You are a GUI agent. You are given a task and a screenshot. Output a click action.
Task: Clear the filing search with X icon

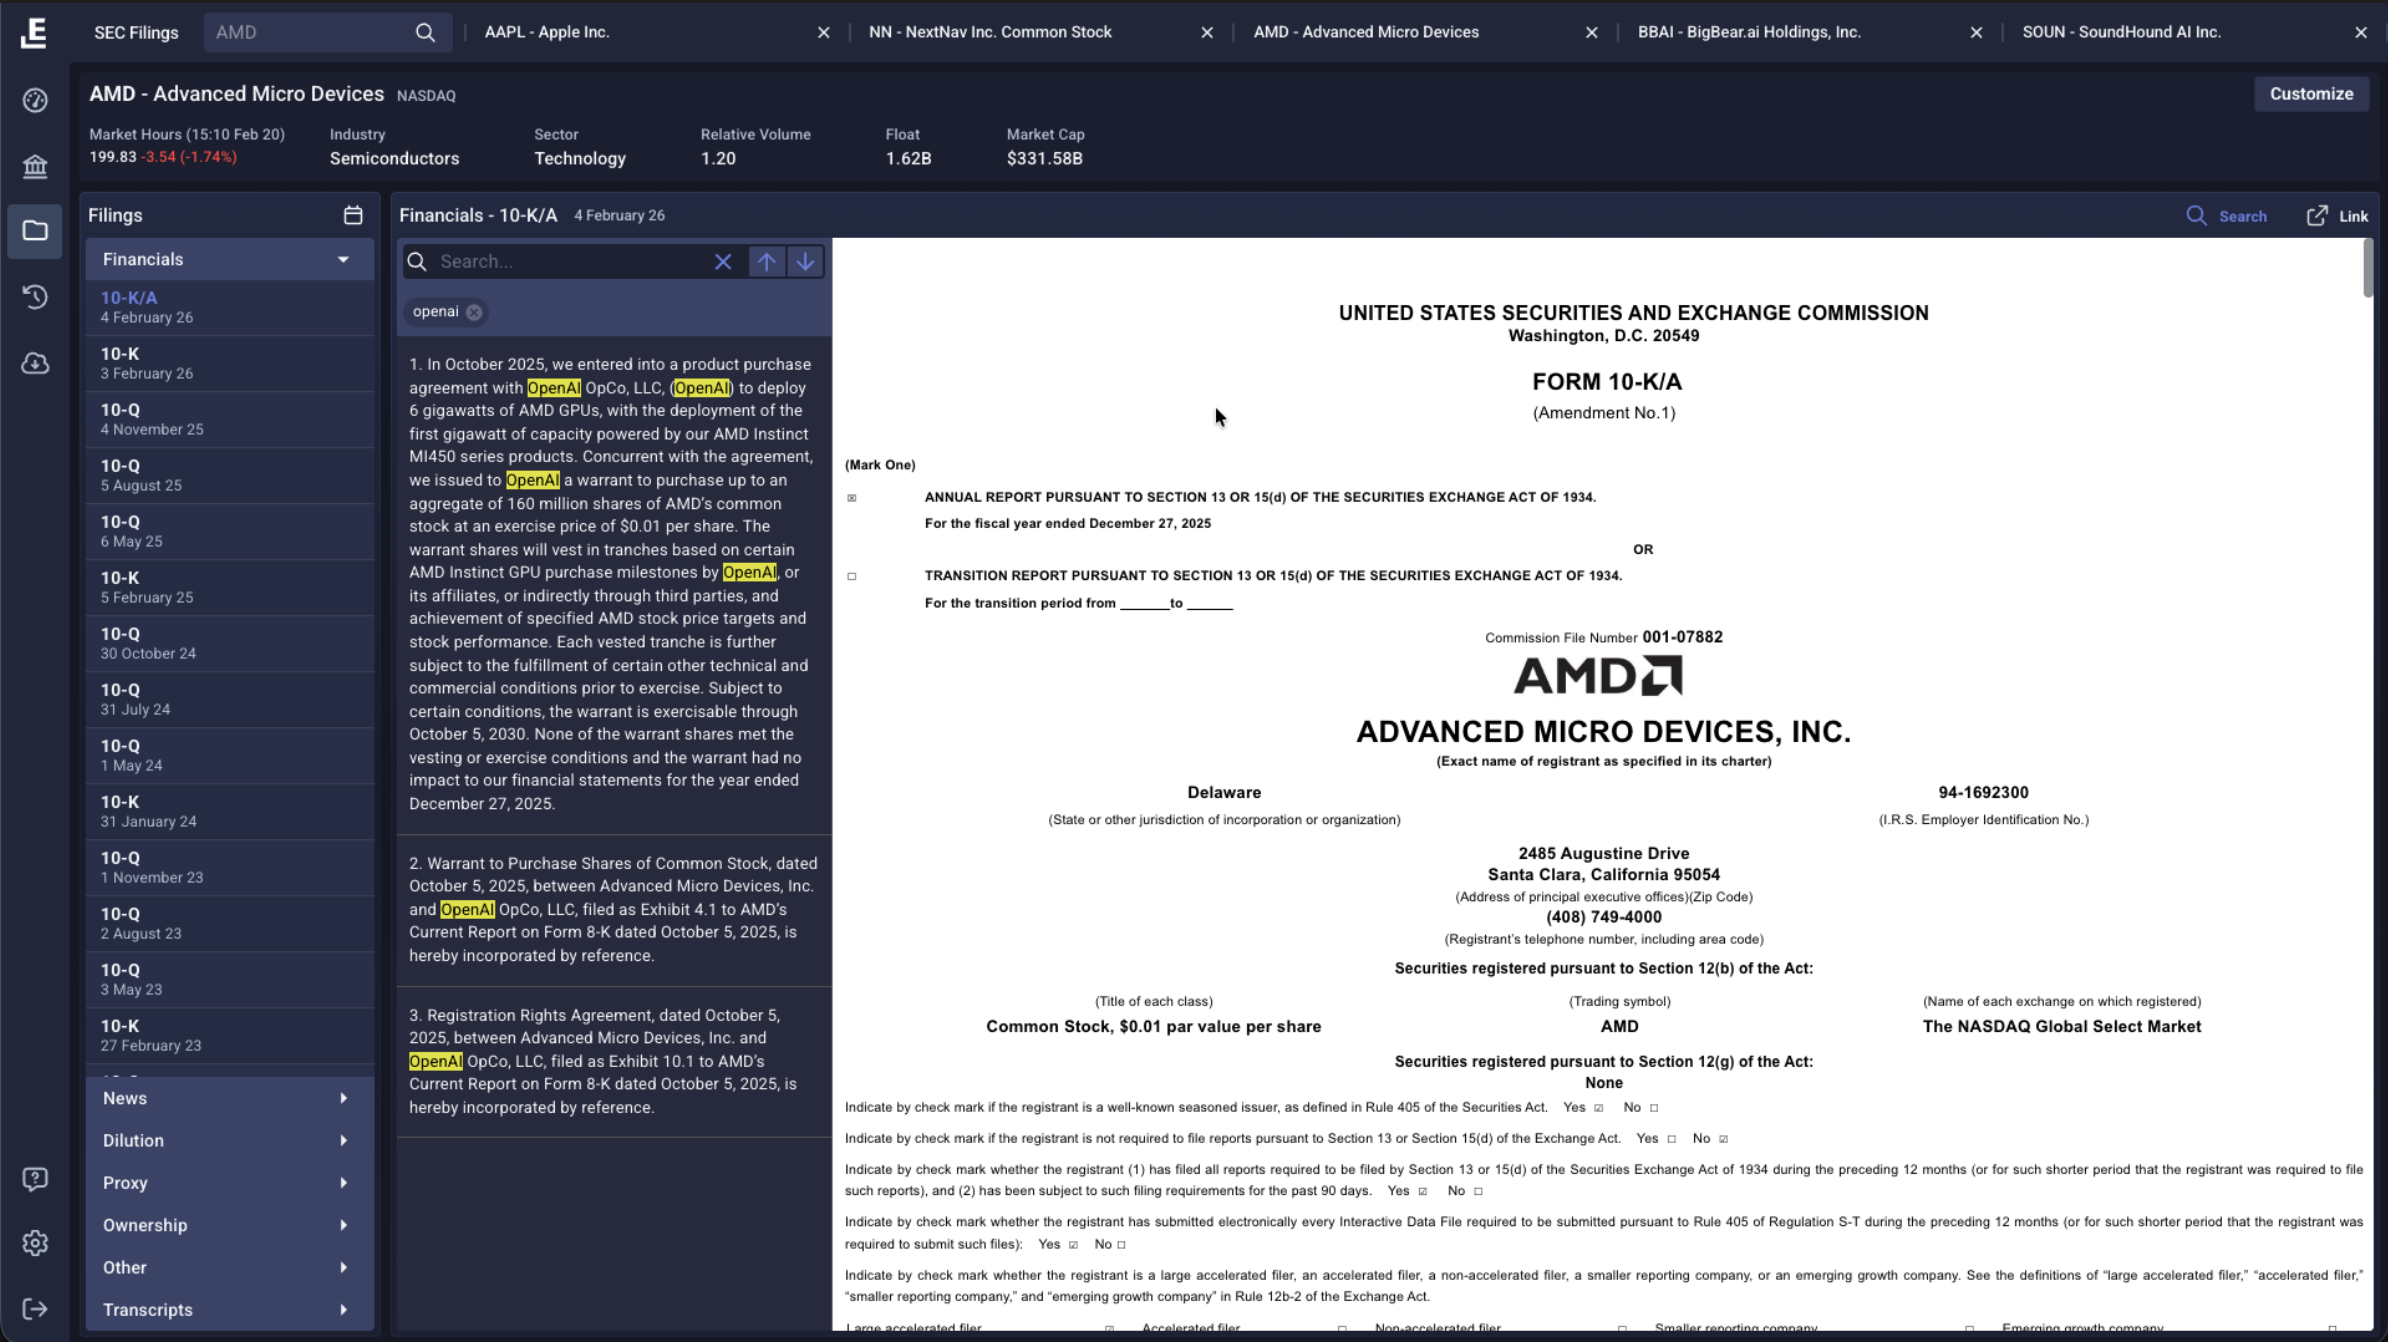pos(723,261)
